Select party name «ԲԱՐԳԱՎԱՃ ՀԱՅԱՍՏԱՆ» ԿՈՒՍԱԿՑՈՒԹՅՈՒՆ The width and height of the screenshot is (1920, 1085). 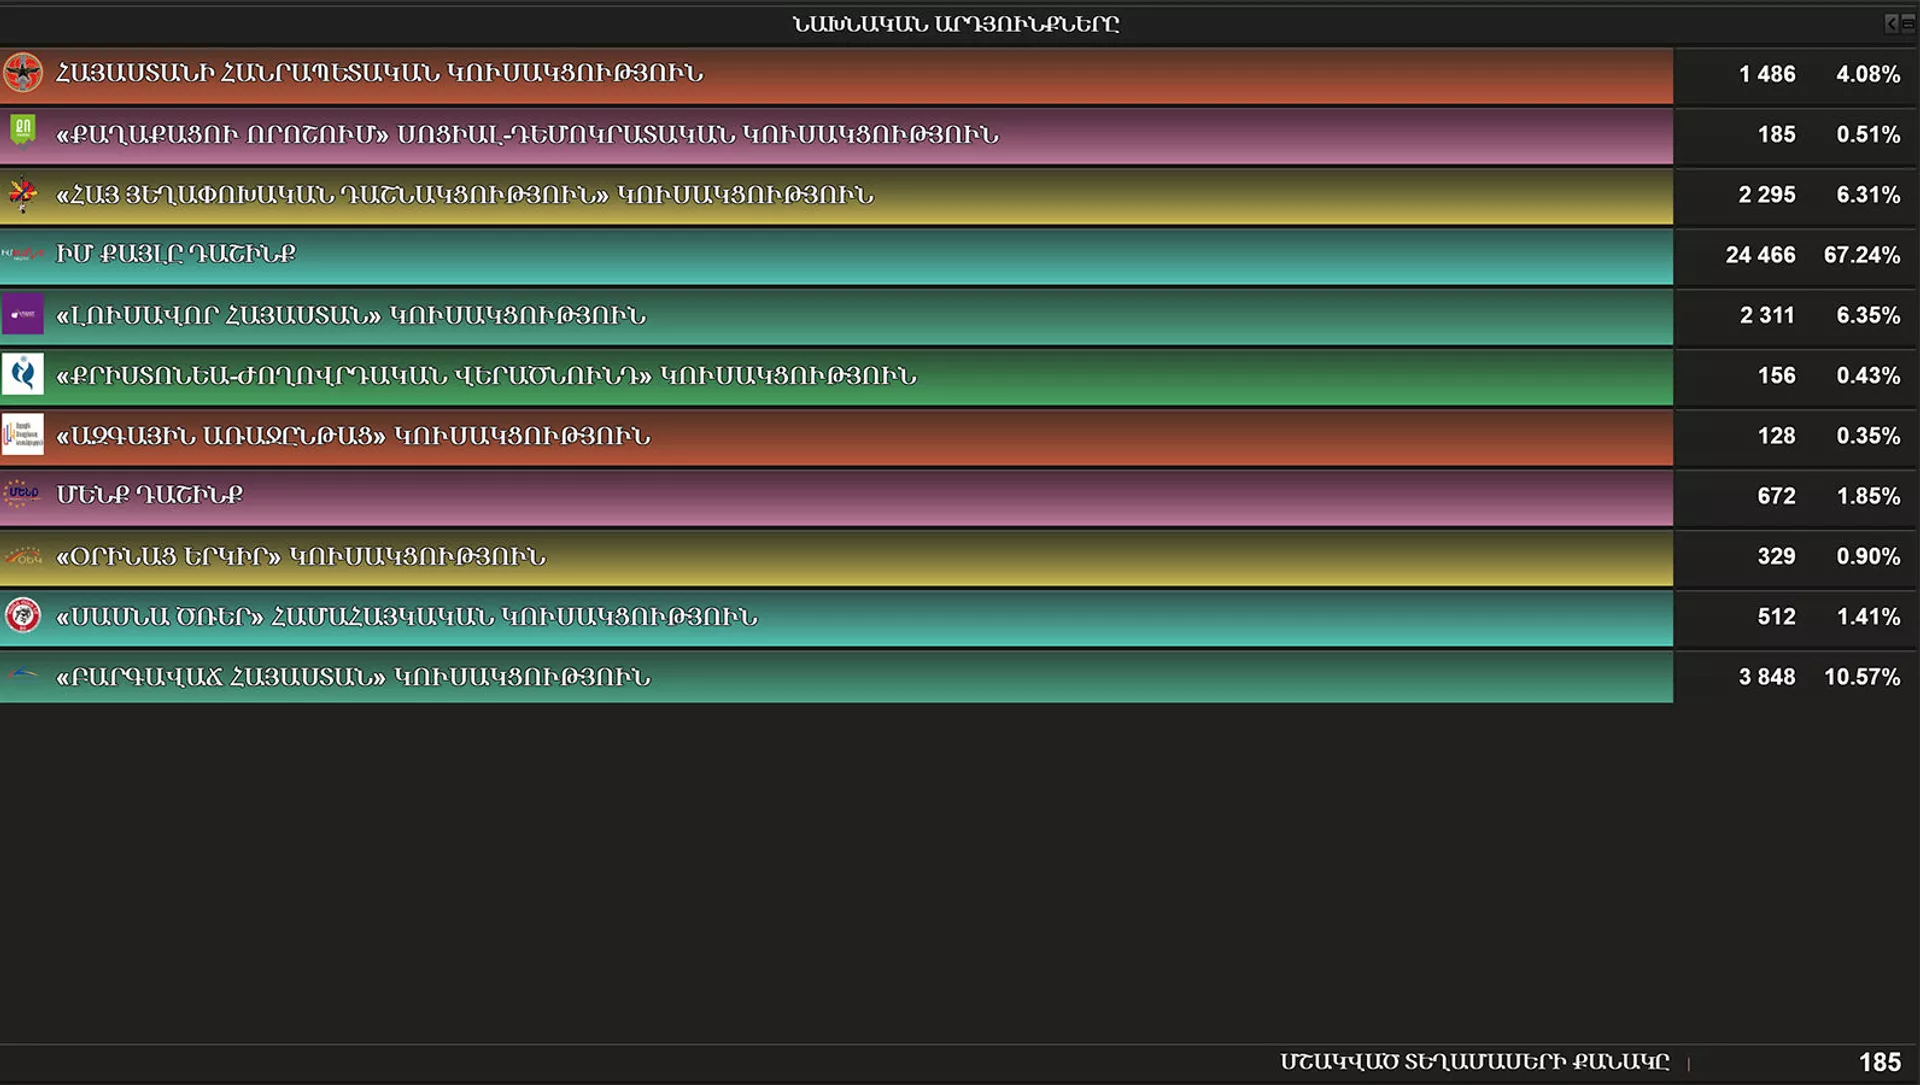[x=353, y=677]
